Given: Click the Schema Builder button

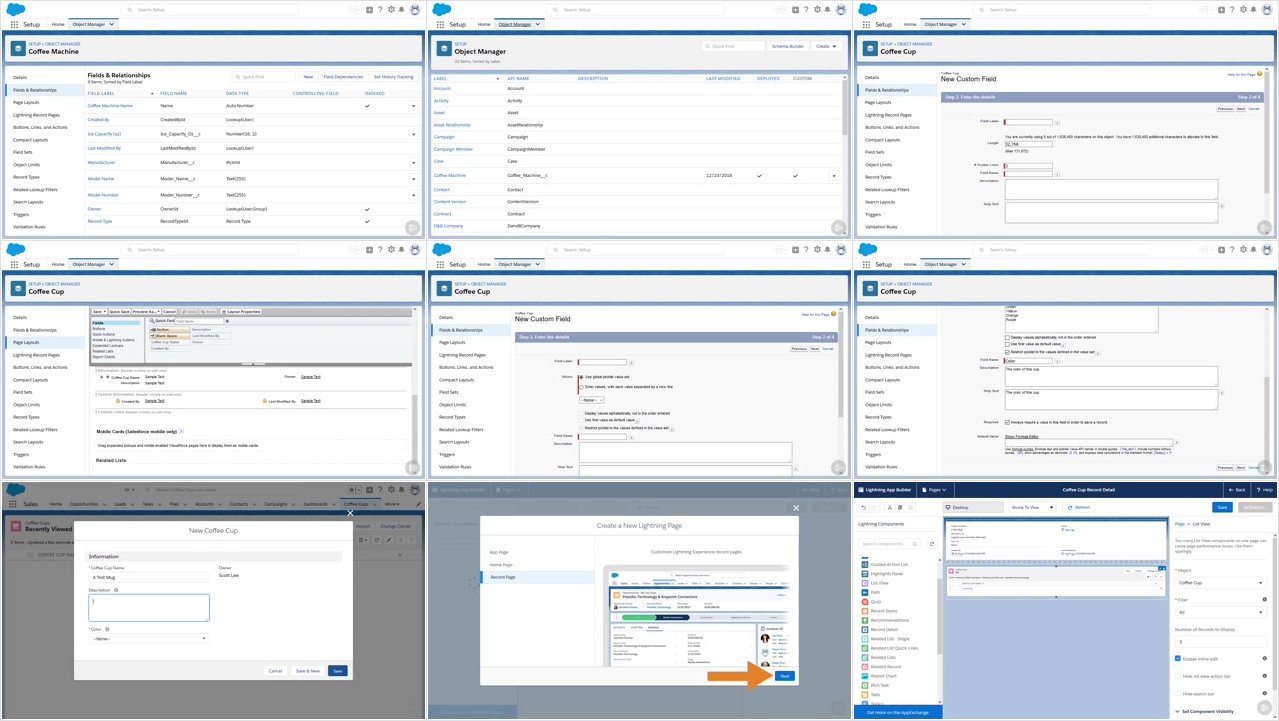Looking at the screenshot, I should 788,46.
